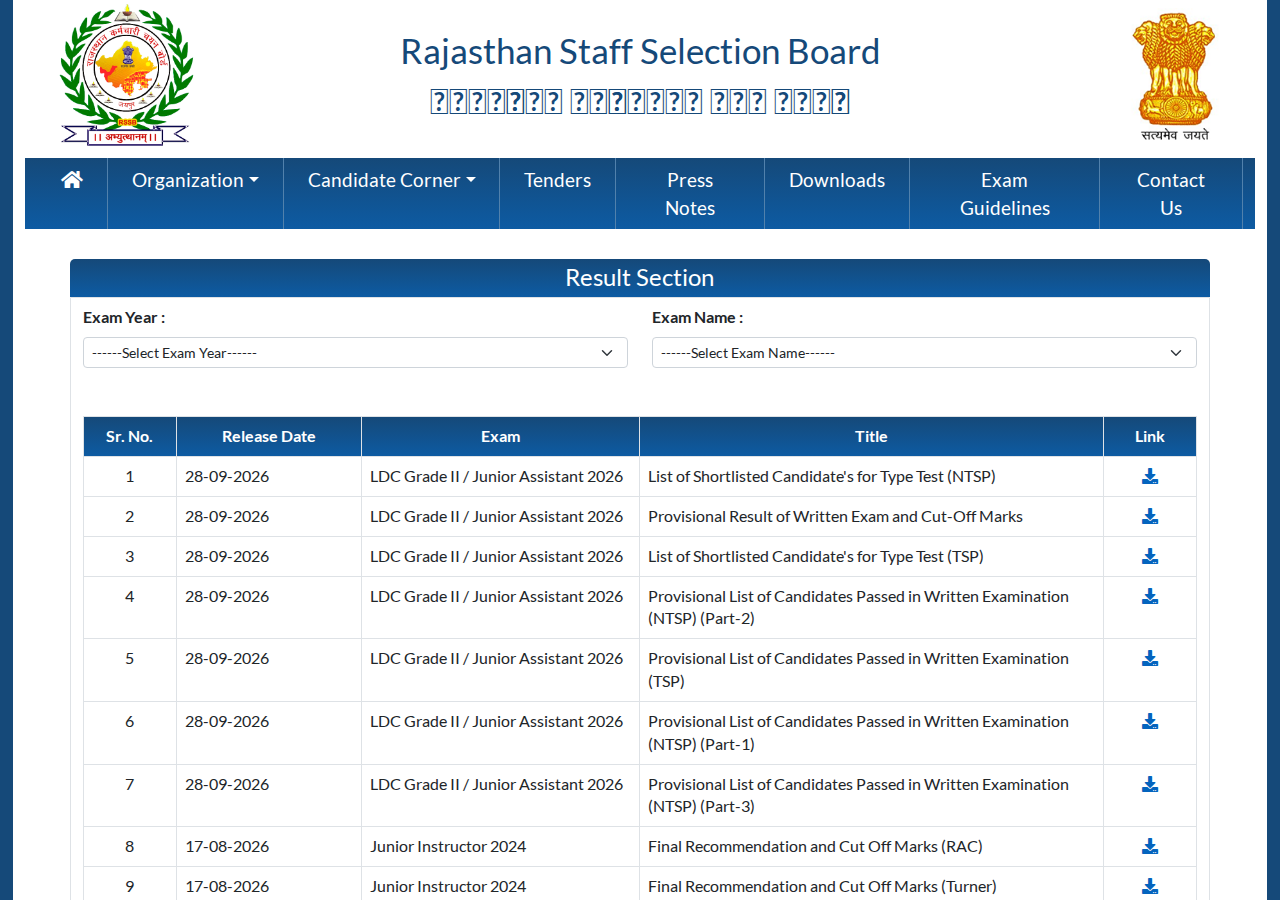
Task: Select title 'Provisional Result of Written Exam and Cut-Off Marks'
Action: pos(835,516)
